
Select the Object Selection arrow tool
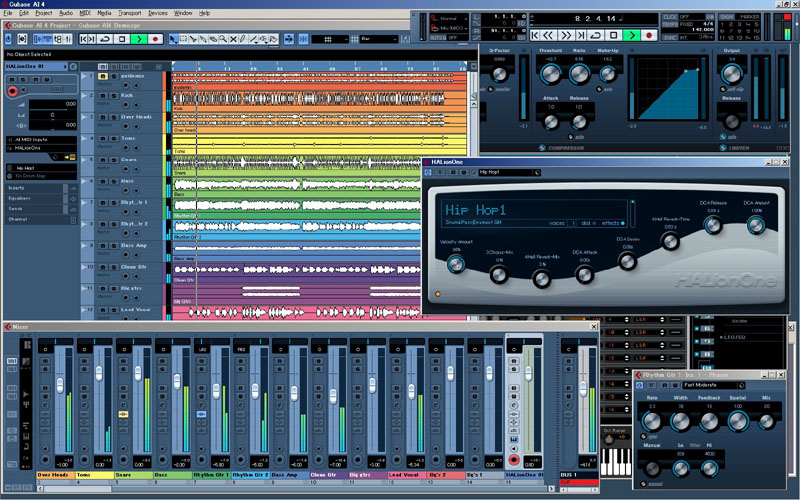[x=173, y=39]
